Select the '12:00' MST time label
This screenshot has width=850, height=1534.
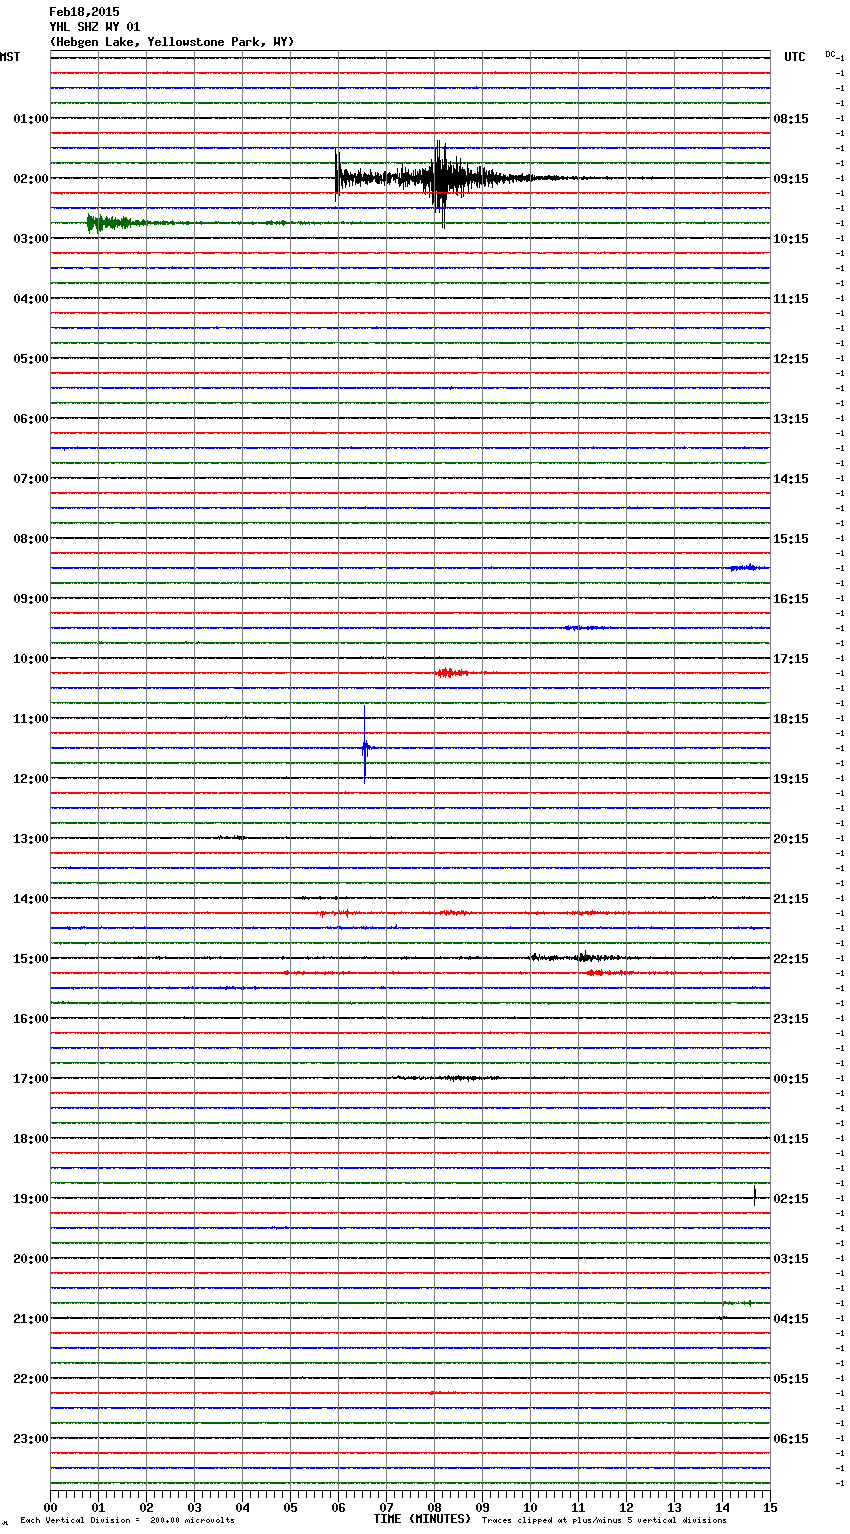[x=31, y=779]
